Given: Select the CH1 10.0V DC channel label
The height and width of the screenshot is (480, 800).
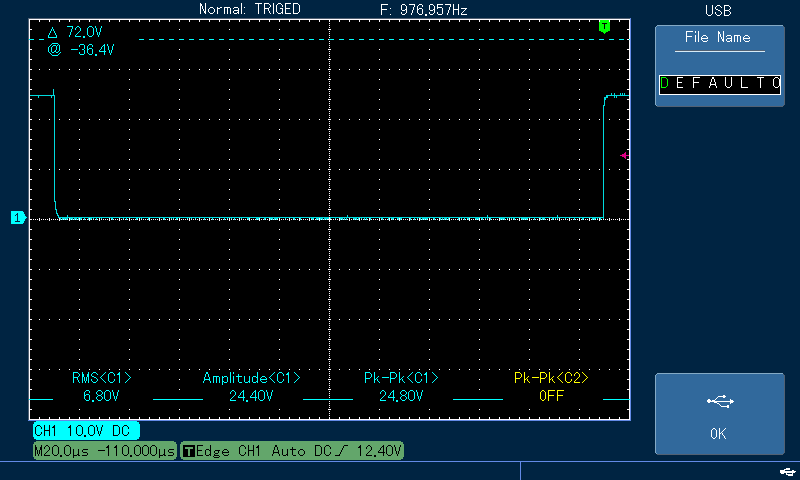Looking at the screenshot, I should (x=86, y=431).
